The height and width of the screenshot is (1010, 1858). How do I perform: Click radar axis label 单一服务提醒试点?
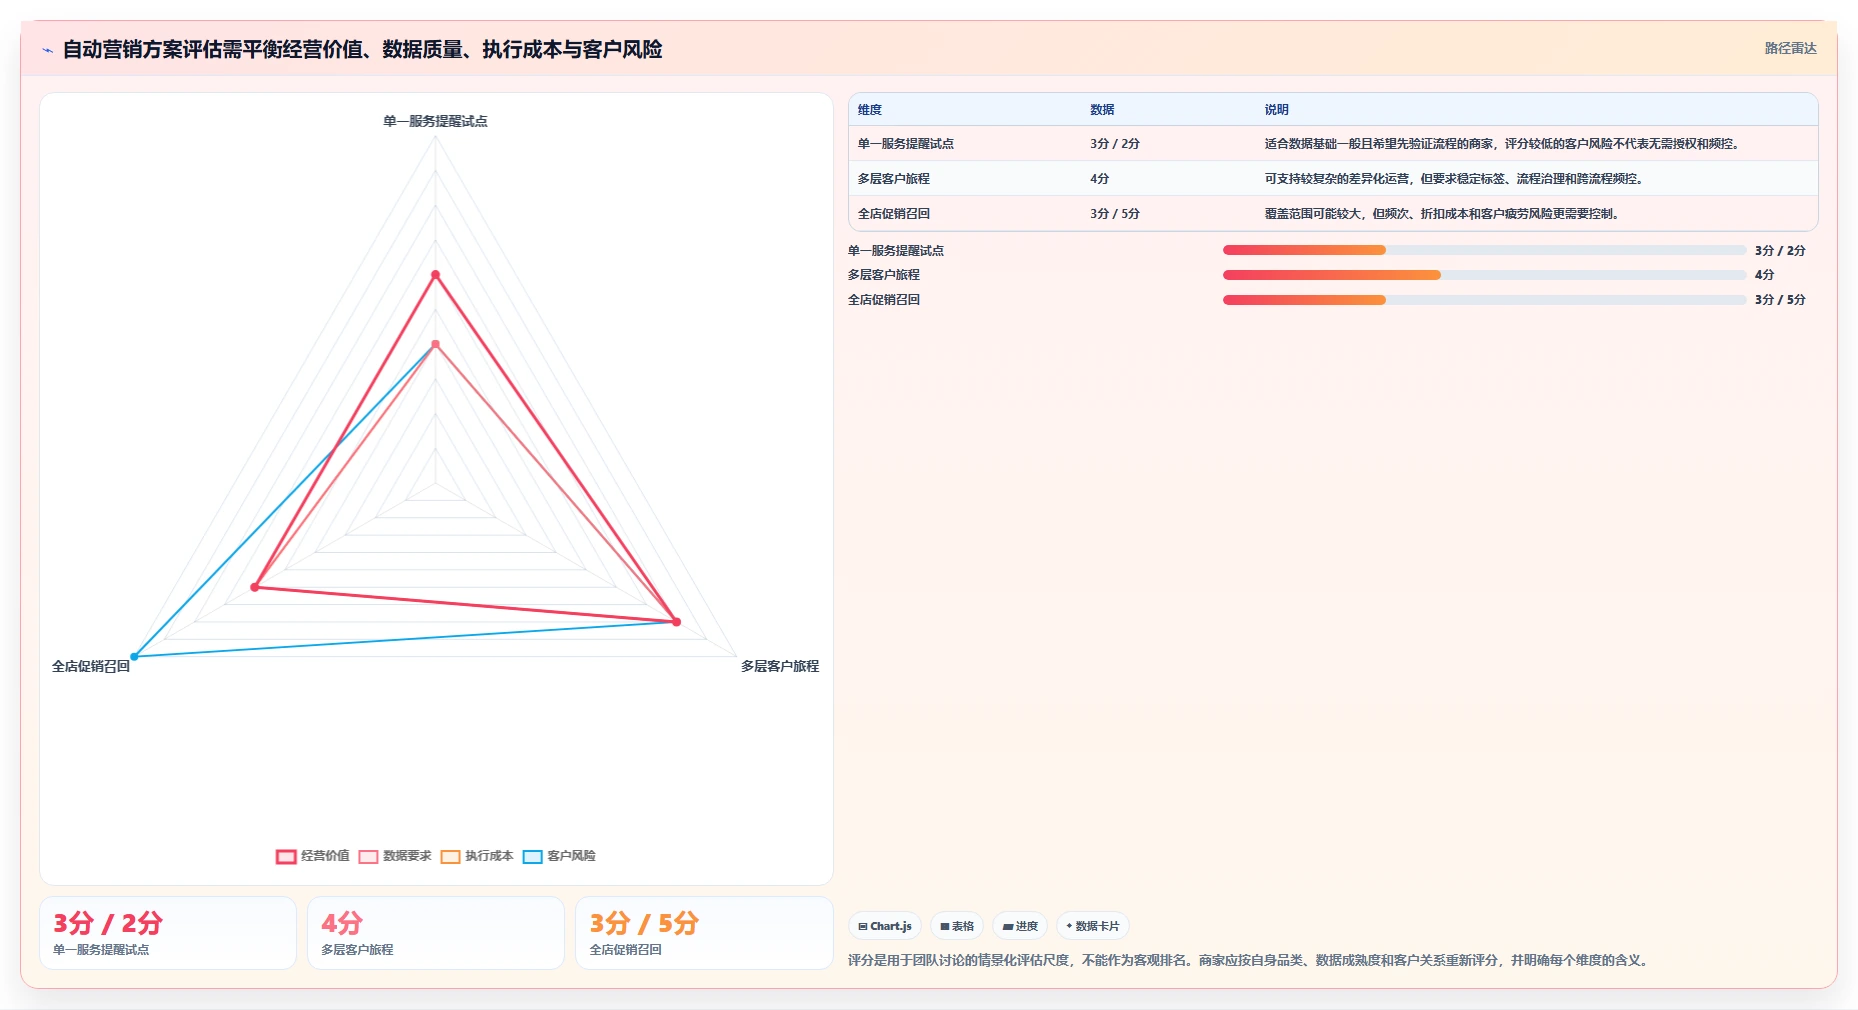[435, 121]
